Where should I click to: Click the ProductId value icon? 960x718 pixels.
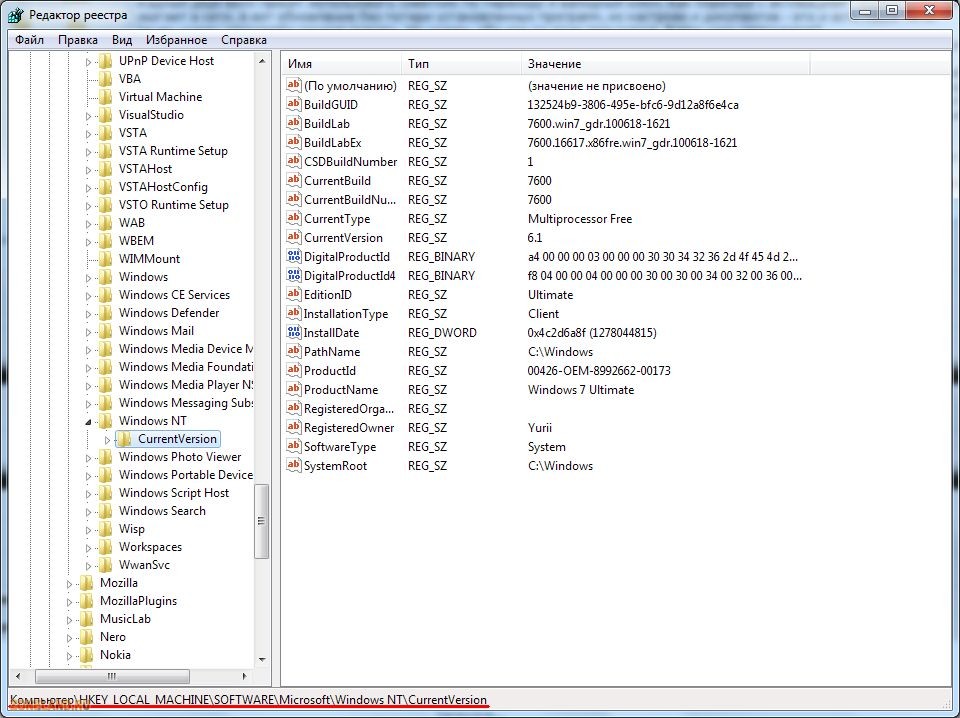tap(294, 370)
